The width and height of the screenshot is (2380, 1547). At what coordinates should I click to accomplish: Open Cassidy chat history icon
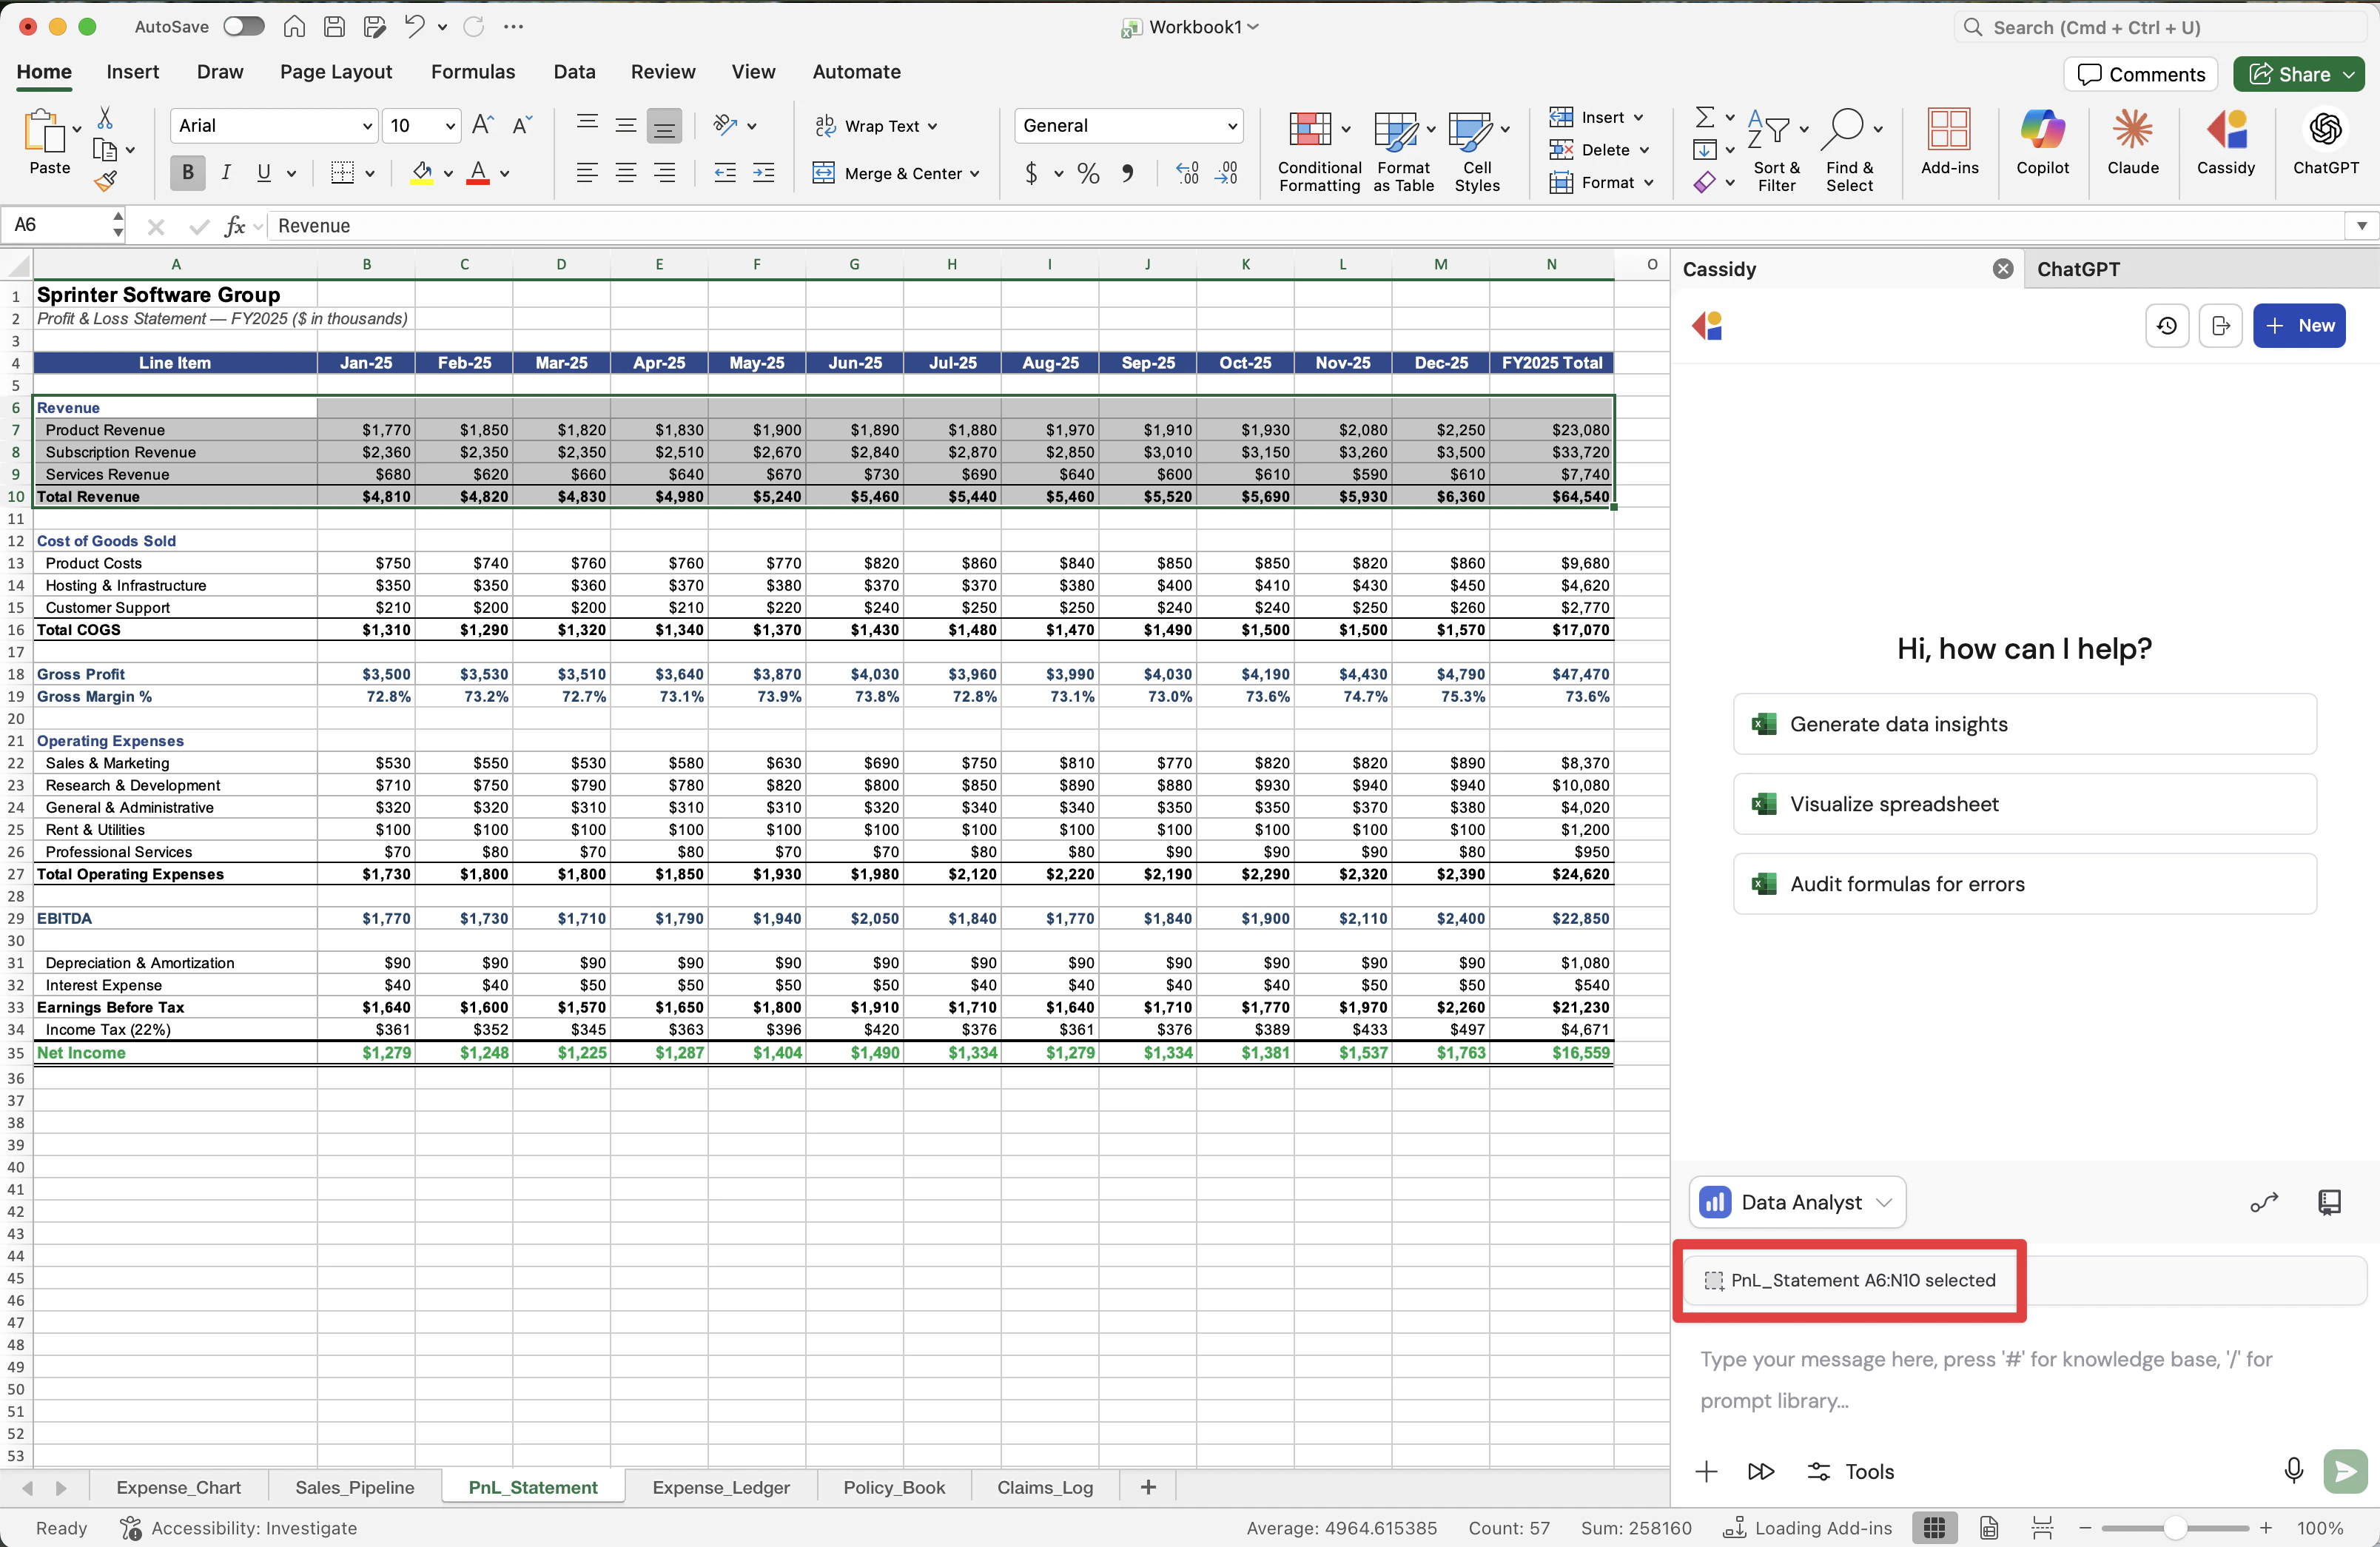click(2167, 326)
